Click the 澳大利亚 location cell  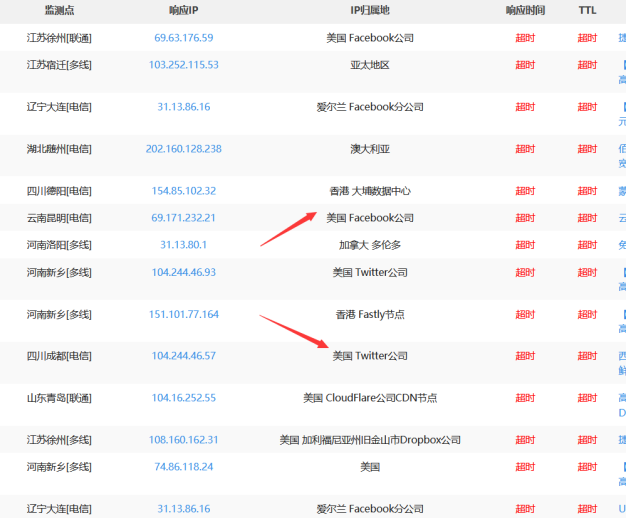pos(370,149)
